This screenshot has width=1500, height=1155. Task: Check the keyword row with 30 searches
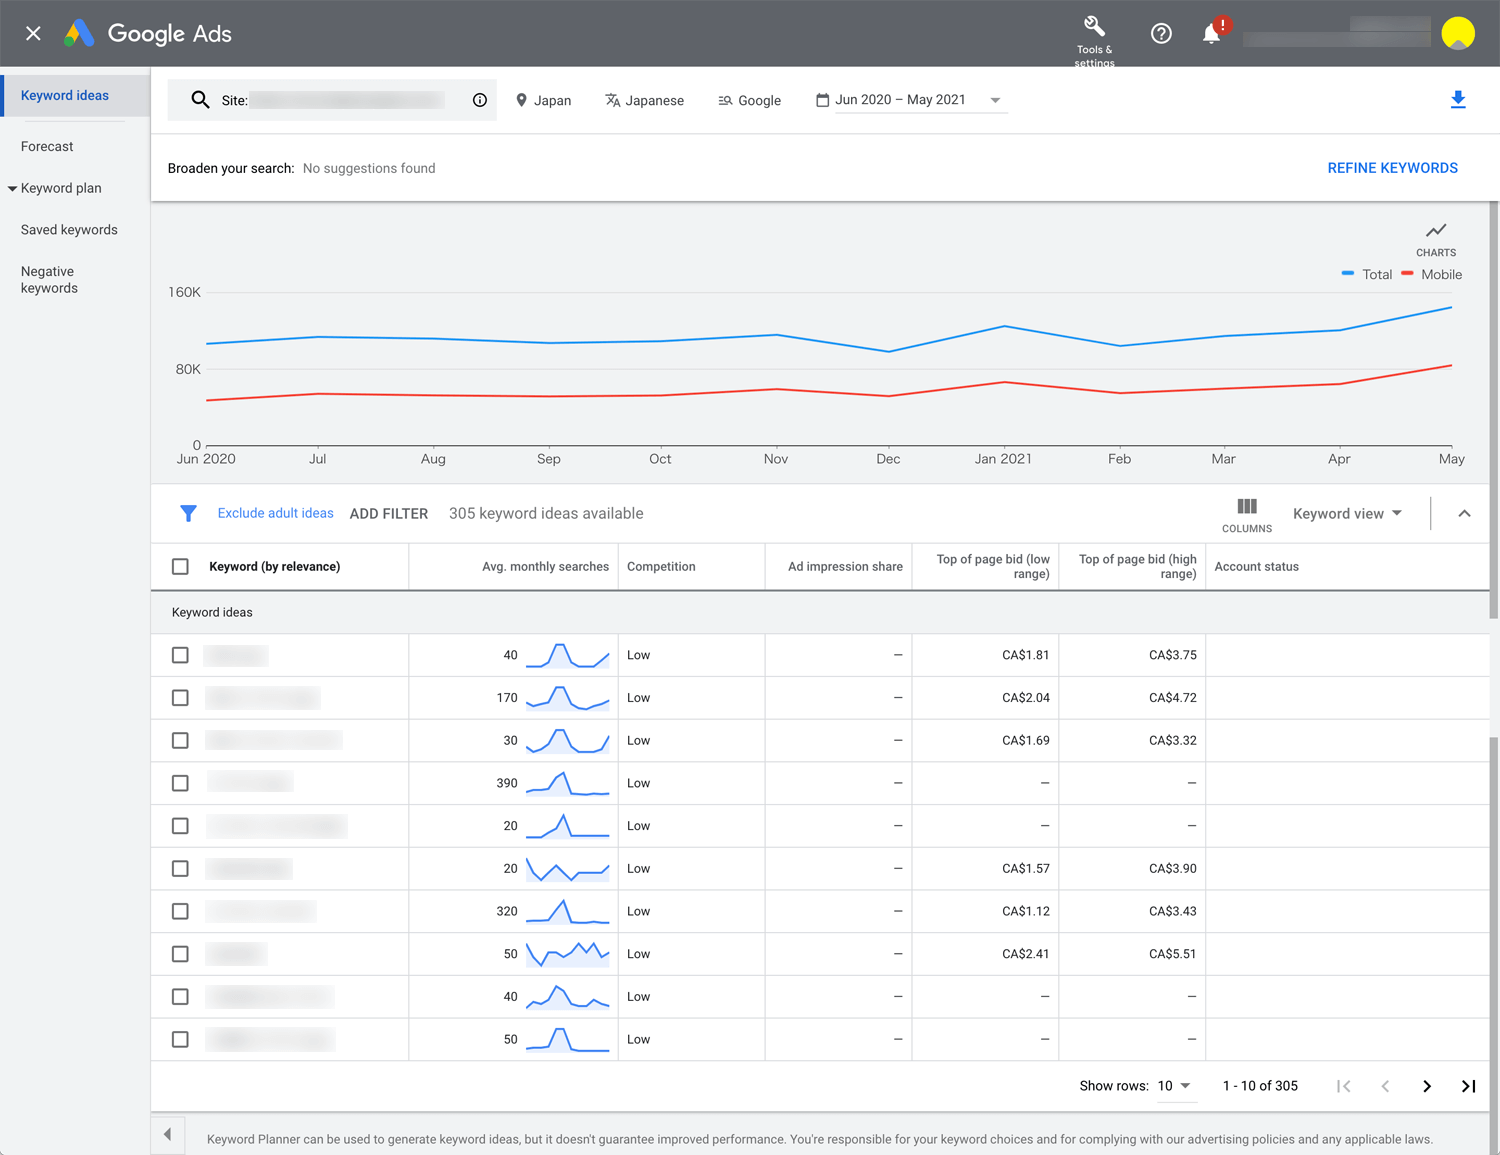tap(180, 740)
